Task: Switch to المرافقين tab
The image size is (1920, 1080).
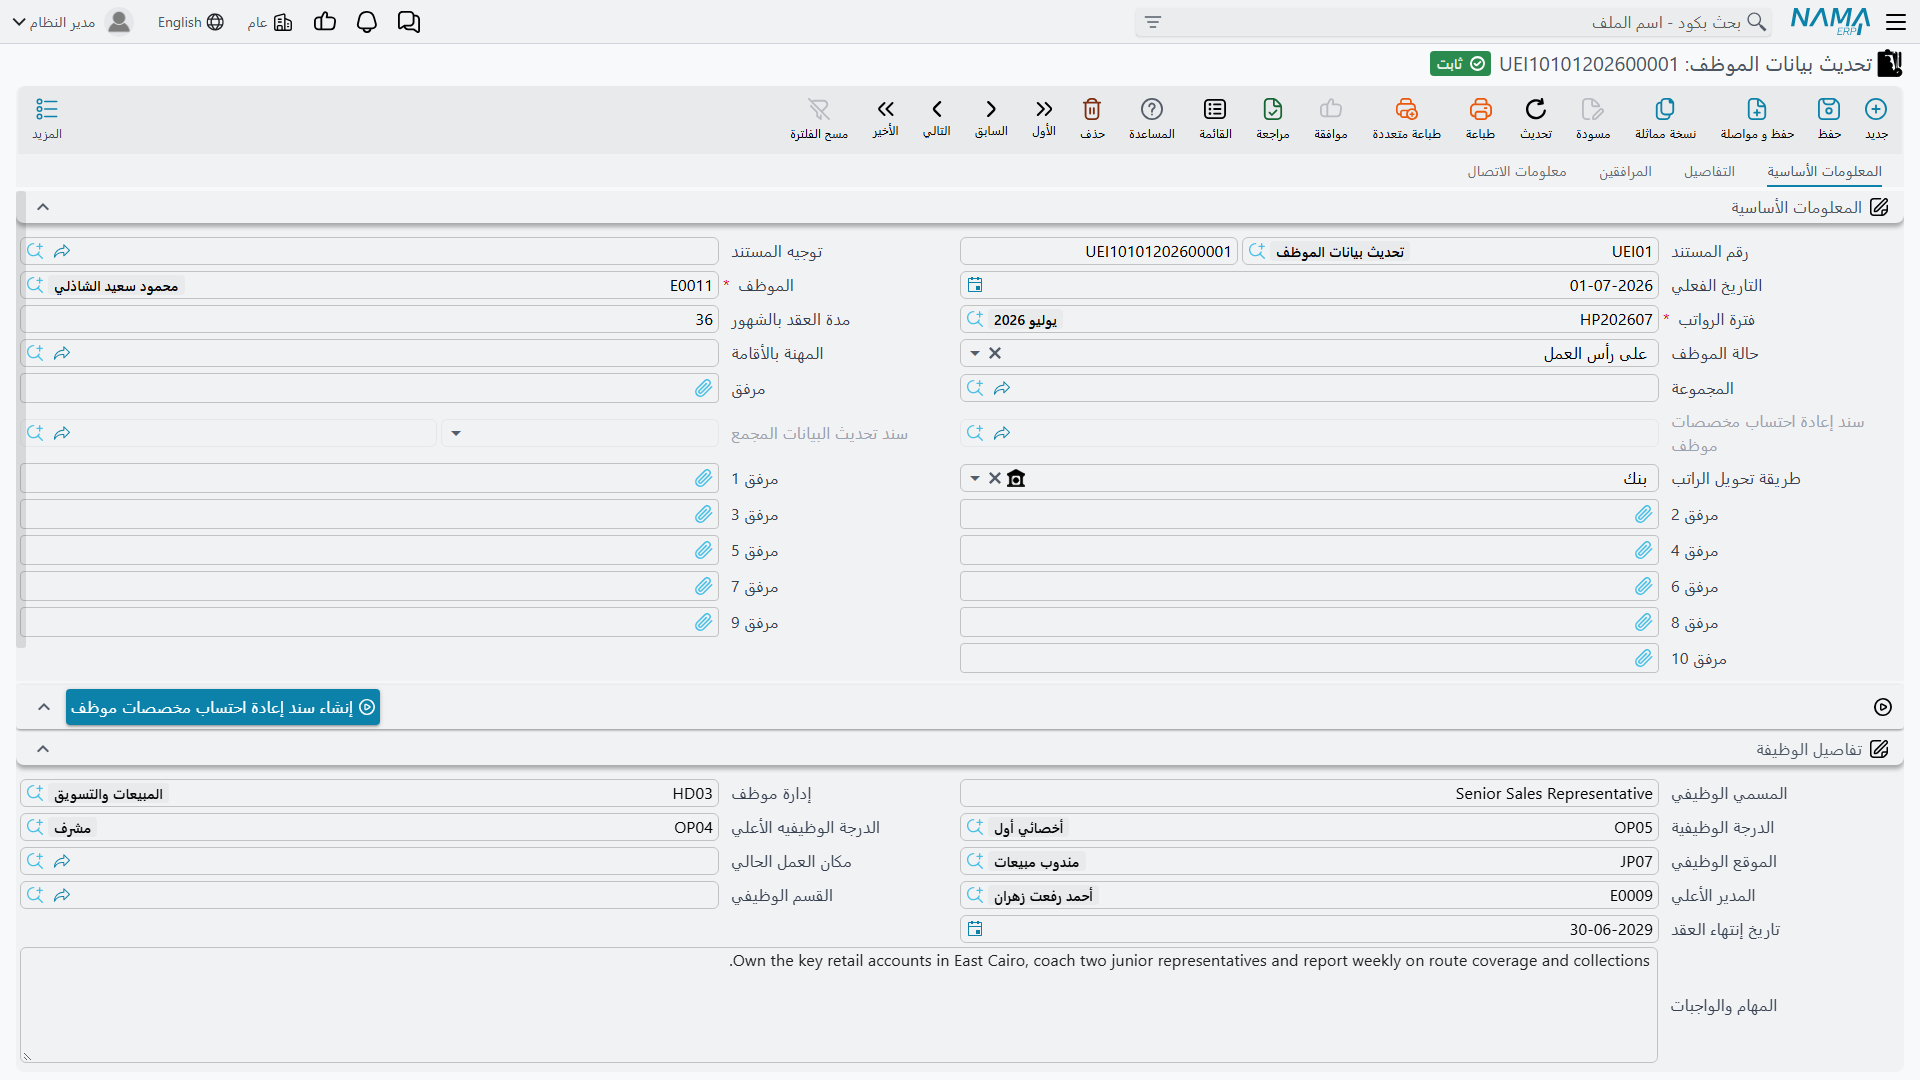Action: (x=1625, y=172)
